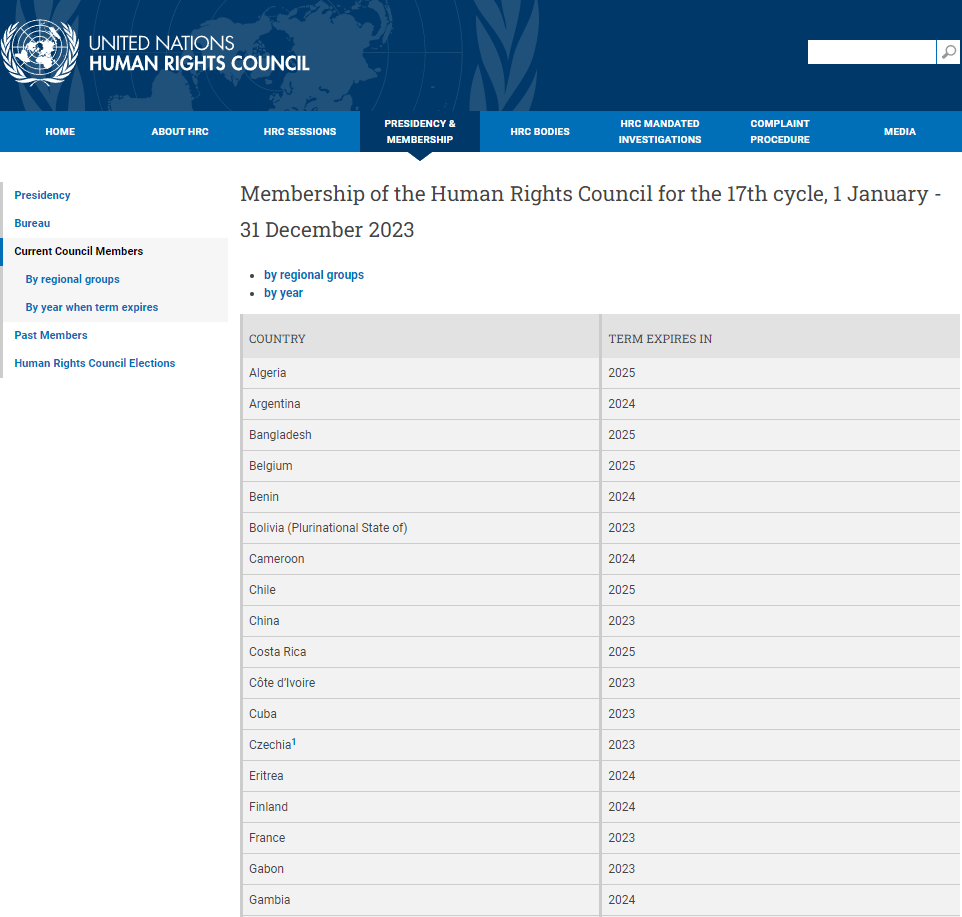Open Human Rights Council Elections
This screenshot has height=917, width=962.
pyautogui.click(x=95, y=363)
